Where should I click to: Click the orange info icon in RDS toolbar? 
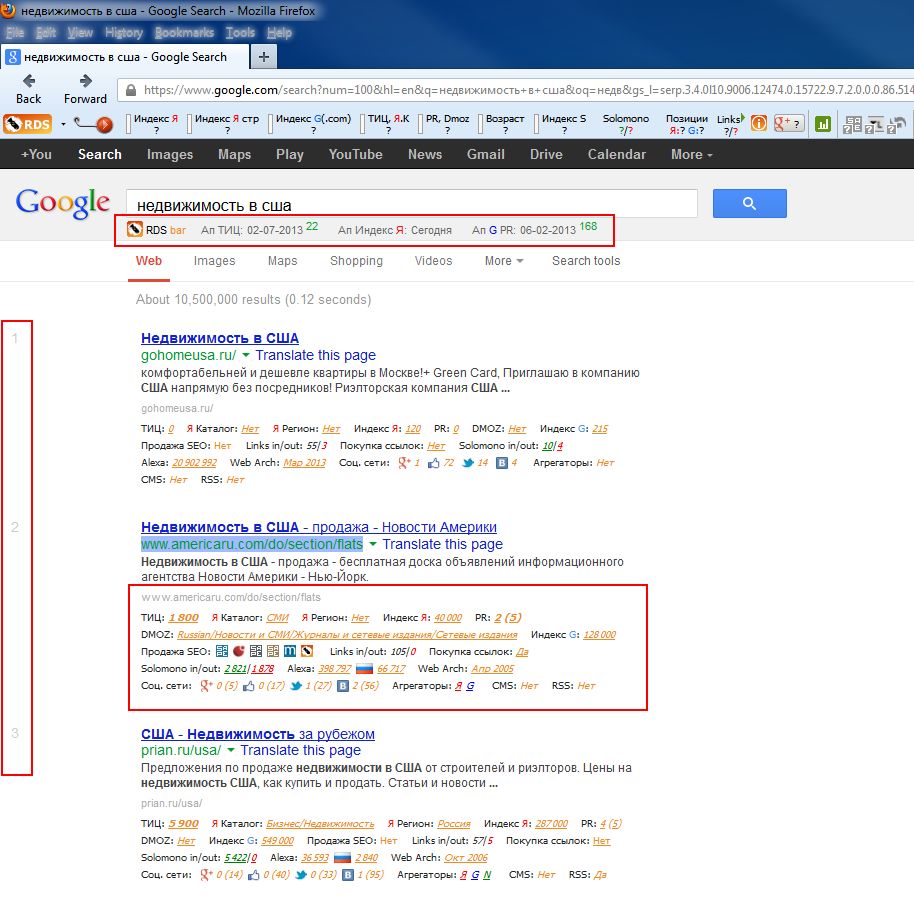[x=759, y=124]
